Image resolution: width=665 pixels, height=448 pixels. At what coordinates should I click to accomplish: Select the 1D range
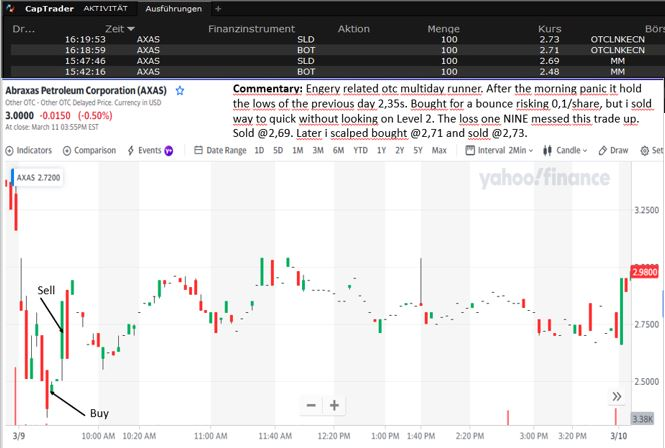(x=259, y=151)
